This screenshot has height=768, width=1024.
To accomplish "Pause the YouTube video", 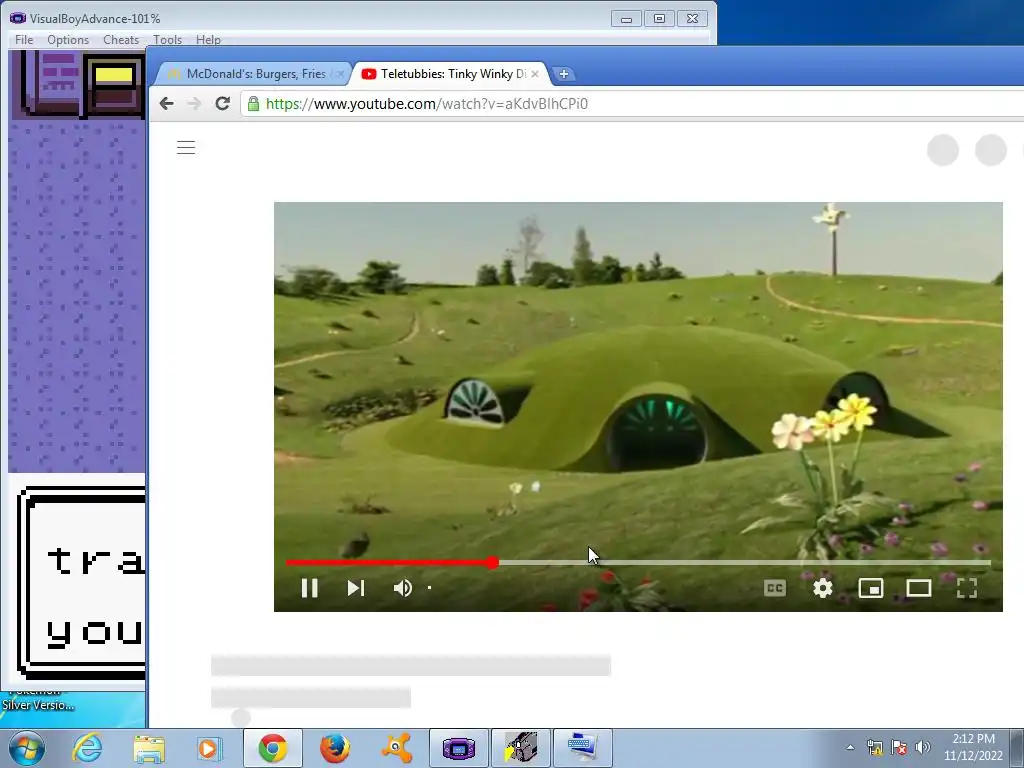I will point(310,588).
